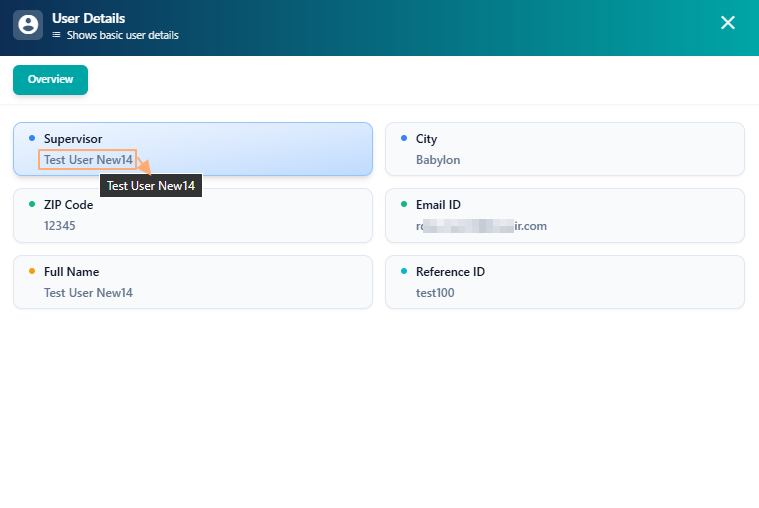The width and height of the screenshot is (759, 508).
Task: Click 'Test User New14' under Full Name
Action: click(x=88, y=293)
